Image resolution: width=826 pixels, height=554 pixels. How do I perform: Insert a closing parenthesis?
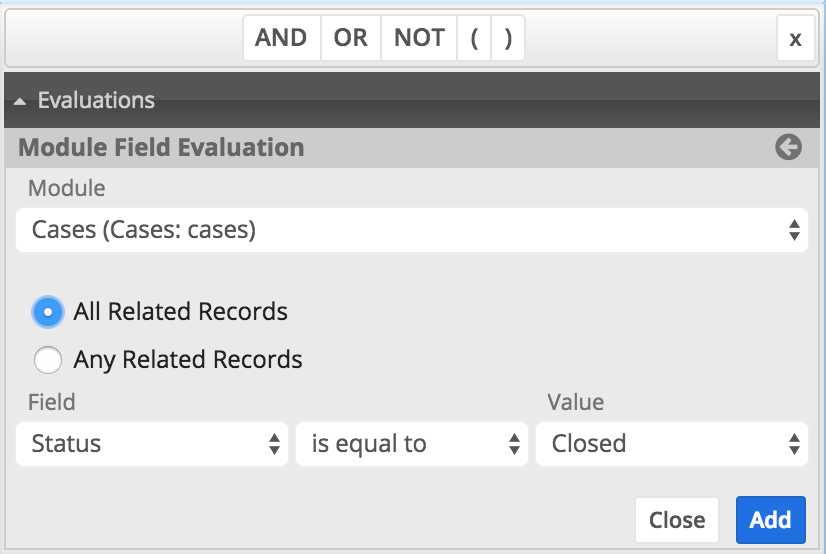tap(508, 39)
